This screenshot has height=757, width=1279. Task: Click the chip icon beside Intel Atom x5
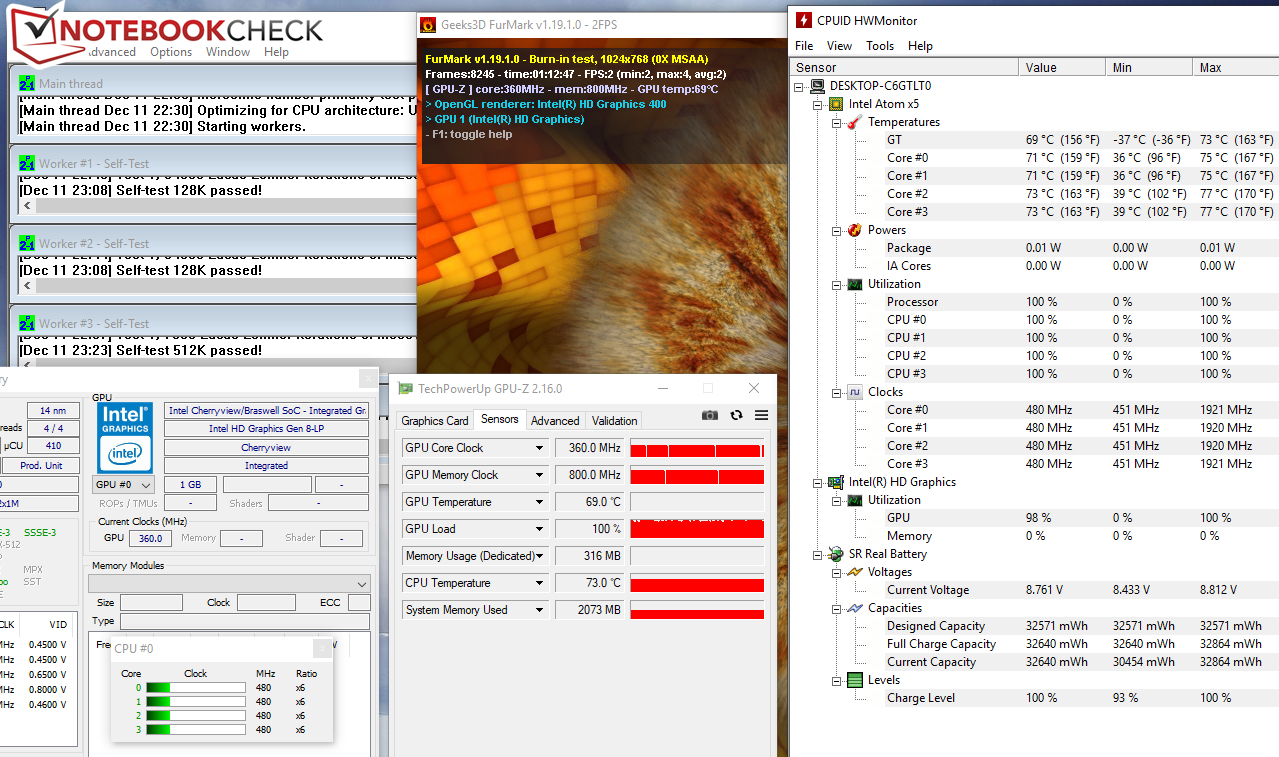(835, 104)
